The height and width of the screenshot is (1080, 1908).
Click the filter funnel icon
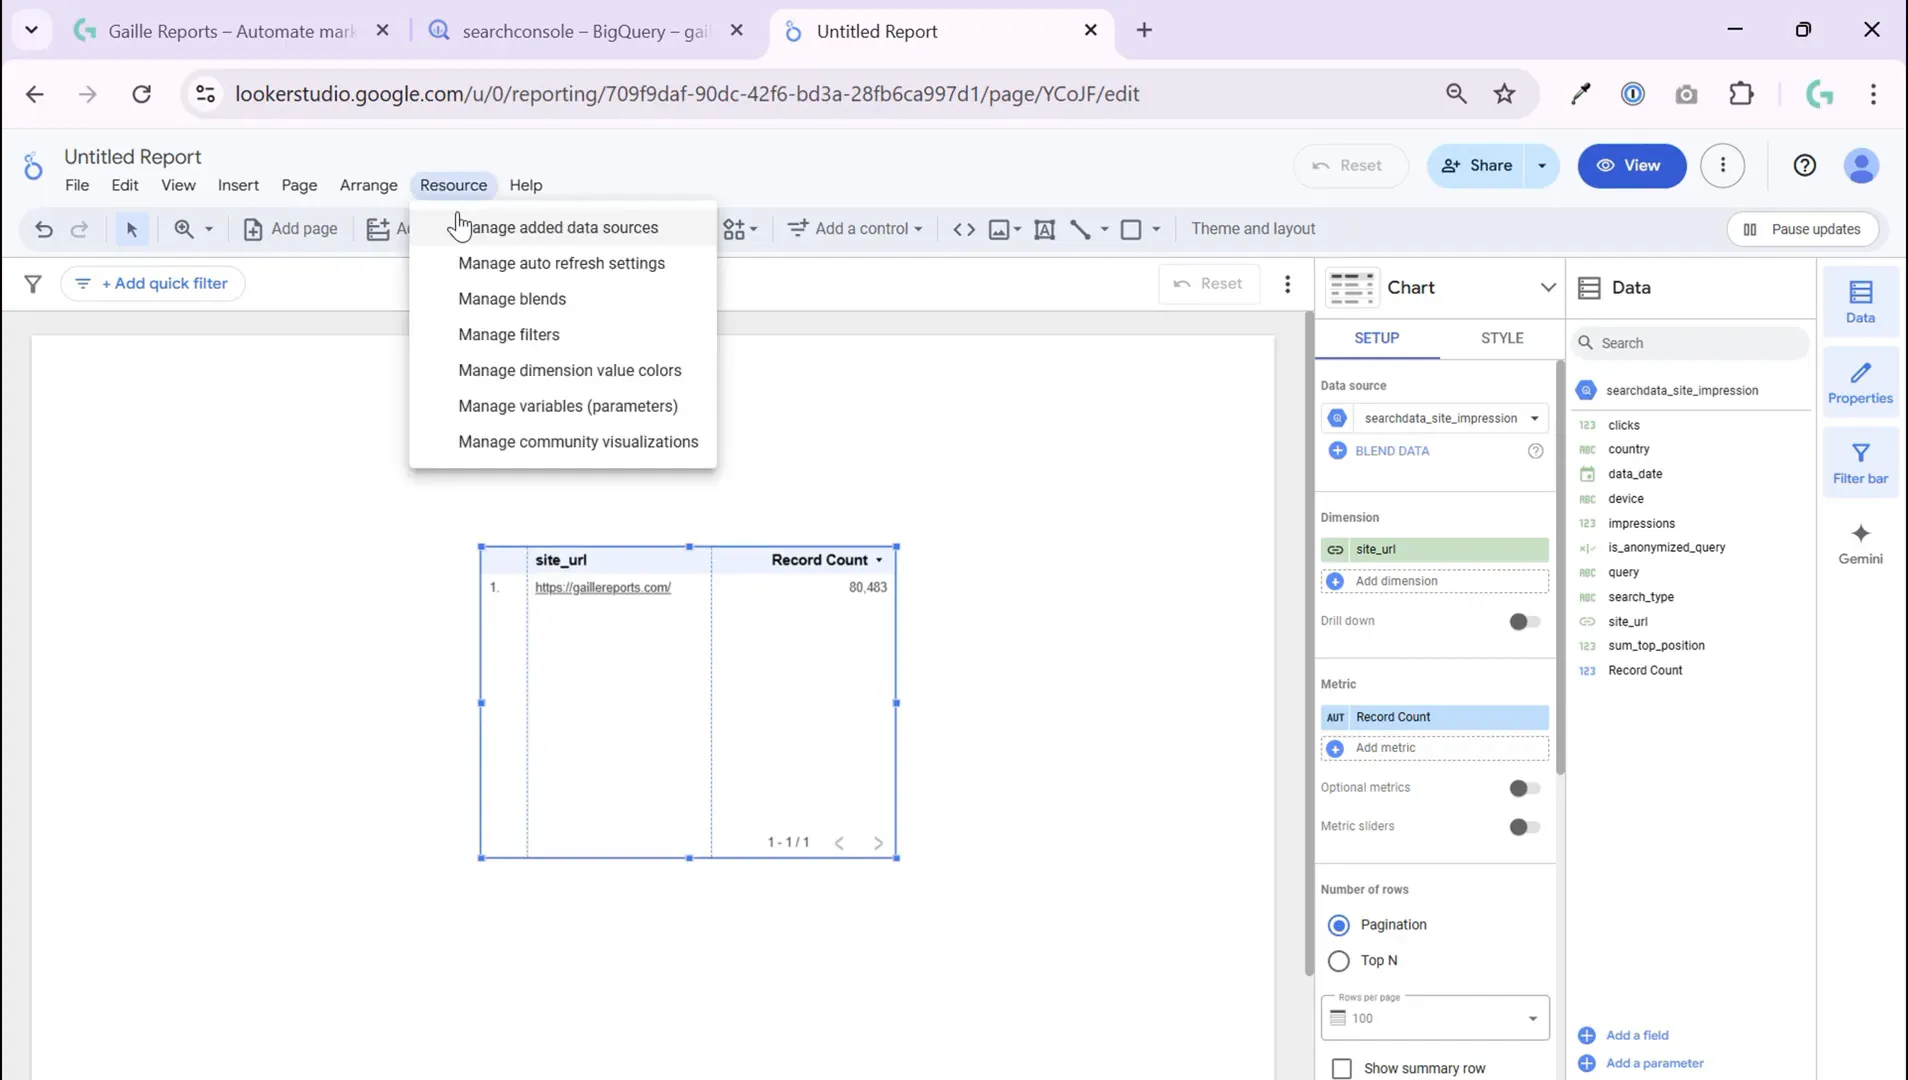33,284
